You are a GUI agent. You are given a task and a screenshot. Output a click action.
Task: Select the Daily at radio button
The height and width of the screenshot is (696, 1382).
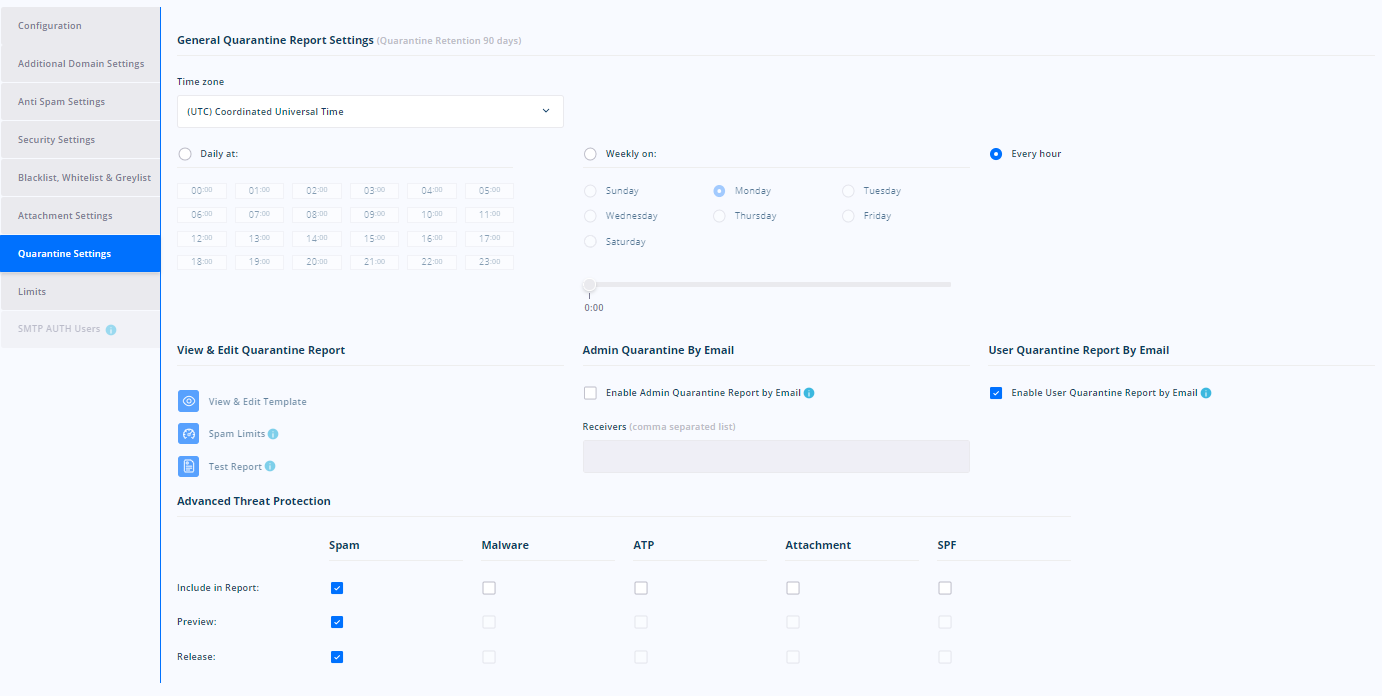tap(185, 154)
